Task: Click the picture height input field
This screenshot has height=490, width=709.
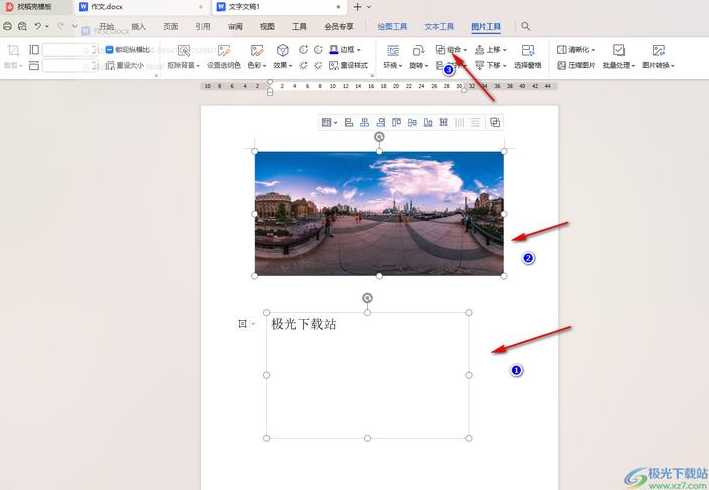Action: click(x=69, y=50)
